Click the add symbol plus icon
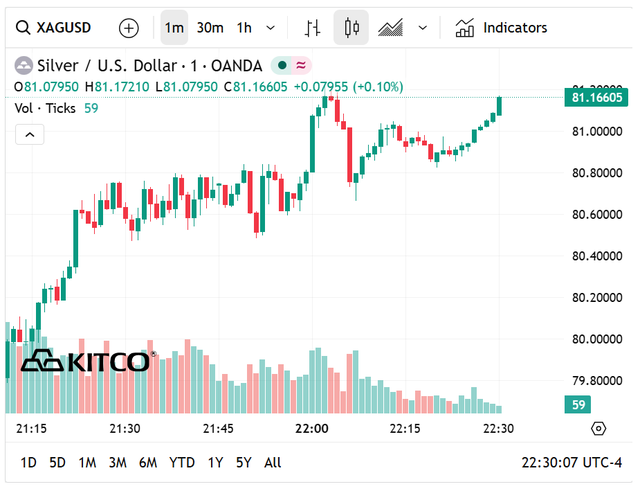Screen dimensions: 640x491 [129, 28]
